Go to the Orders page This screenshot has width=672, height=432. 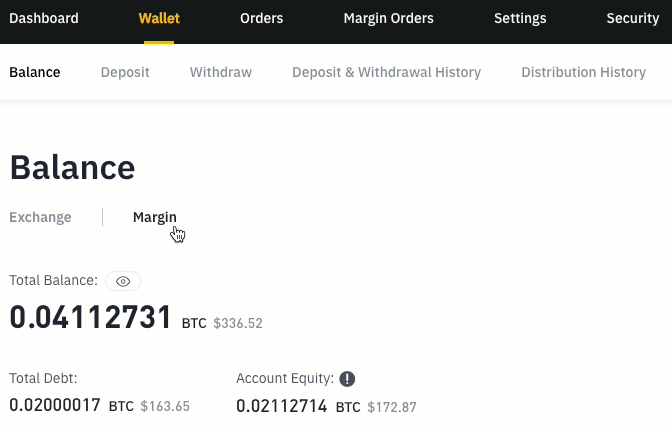262,18
